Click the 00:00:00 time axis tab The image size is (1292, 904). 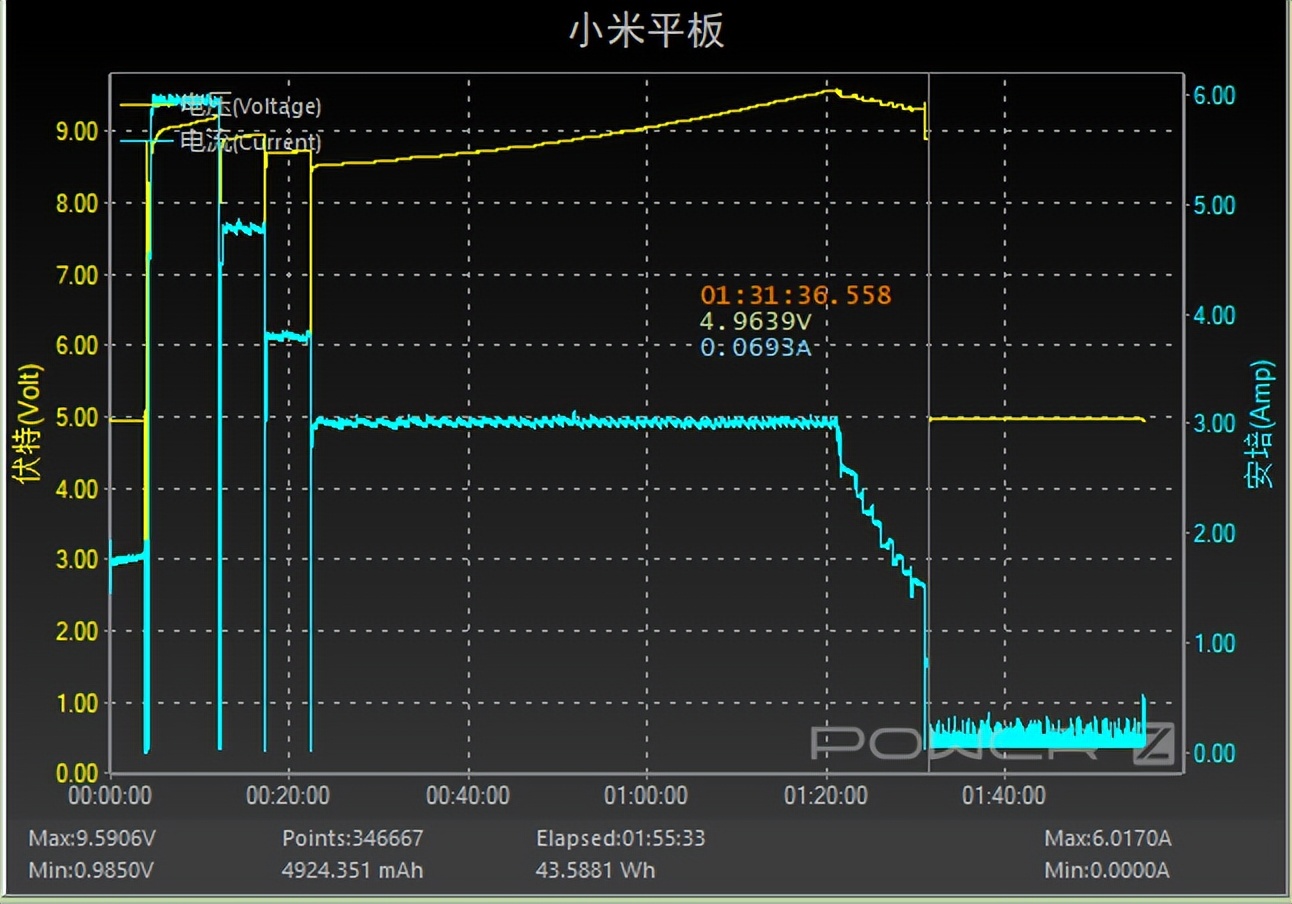110,795
